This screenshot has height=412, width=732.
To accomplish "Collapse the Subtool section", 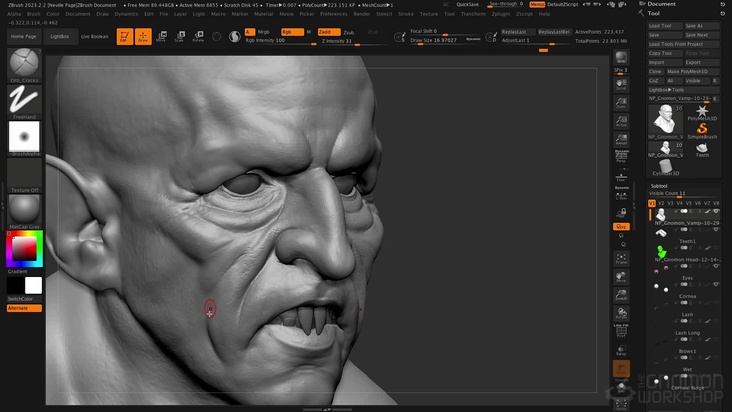I will [x=659, y=185].
